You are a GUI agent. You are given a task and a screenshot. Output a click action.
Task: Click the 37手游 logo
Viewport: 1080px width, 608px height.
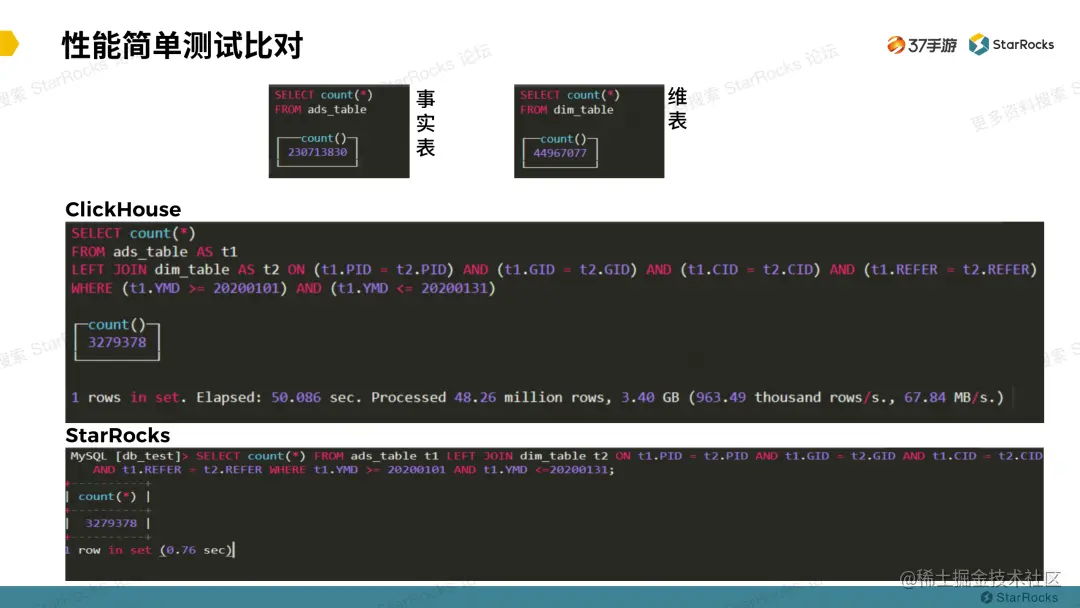(922, 45)
